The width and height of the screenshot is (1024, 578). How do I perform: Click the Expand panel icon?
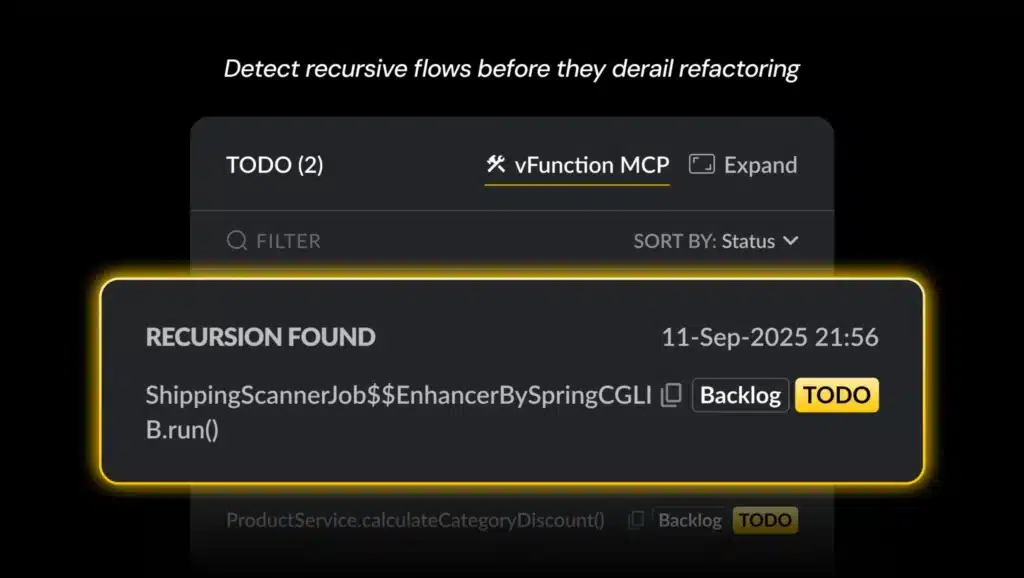pyautogui.click(x=702, y=164)
